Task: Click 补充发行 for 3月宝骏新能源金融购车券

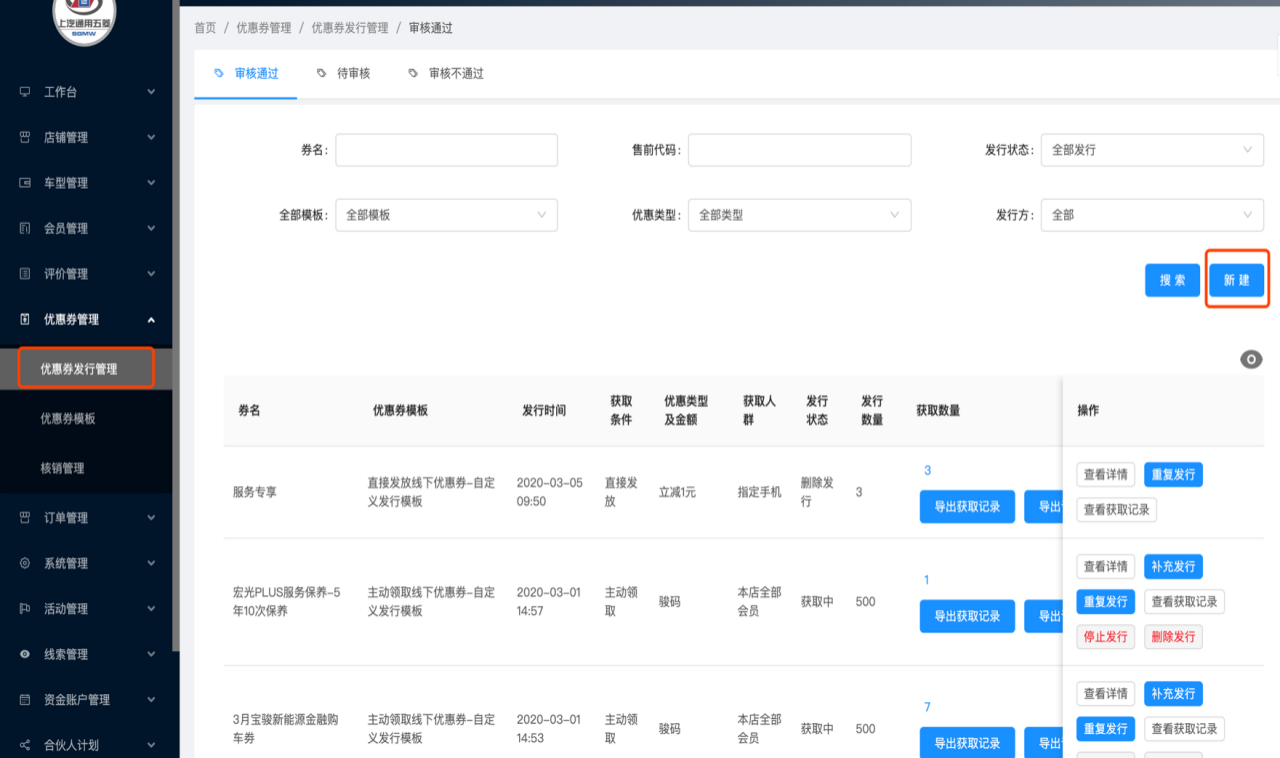Action: coord(1173,694)
